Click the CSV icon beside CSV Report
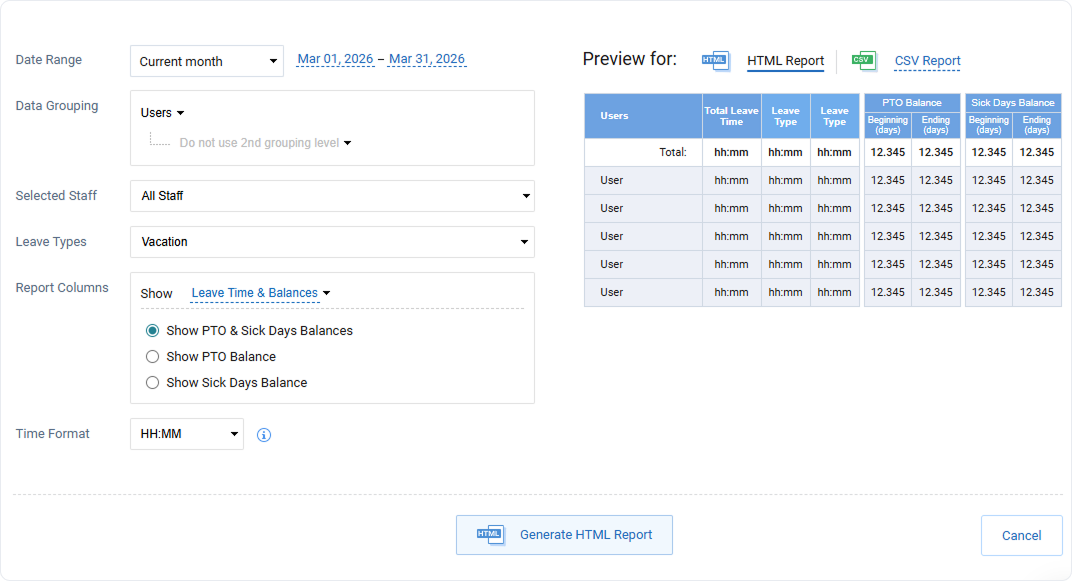Viewport: 1072px width, 581px height. (863, 60)
